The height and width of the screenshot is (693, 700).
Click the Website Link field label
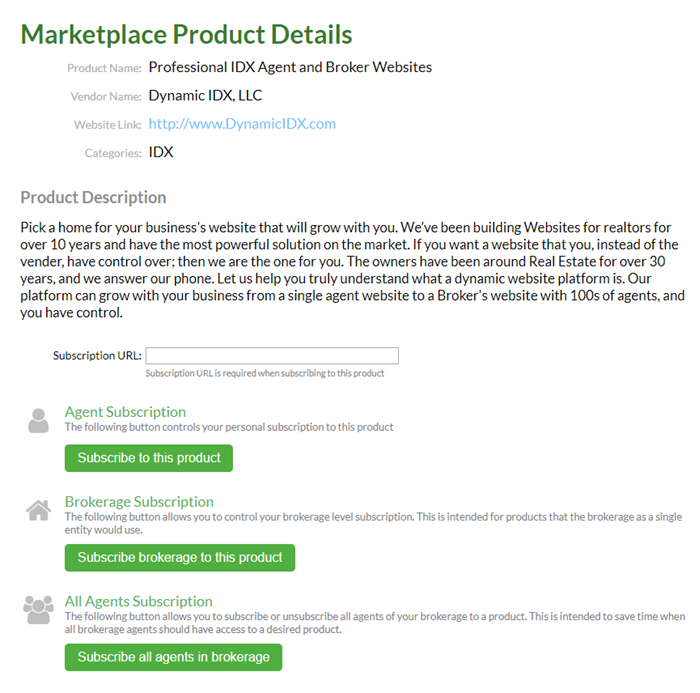click(107, 125)
